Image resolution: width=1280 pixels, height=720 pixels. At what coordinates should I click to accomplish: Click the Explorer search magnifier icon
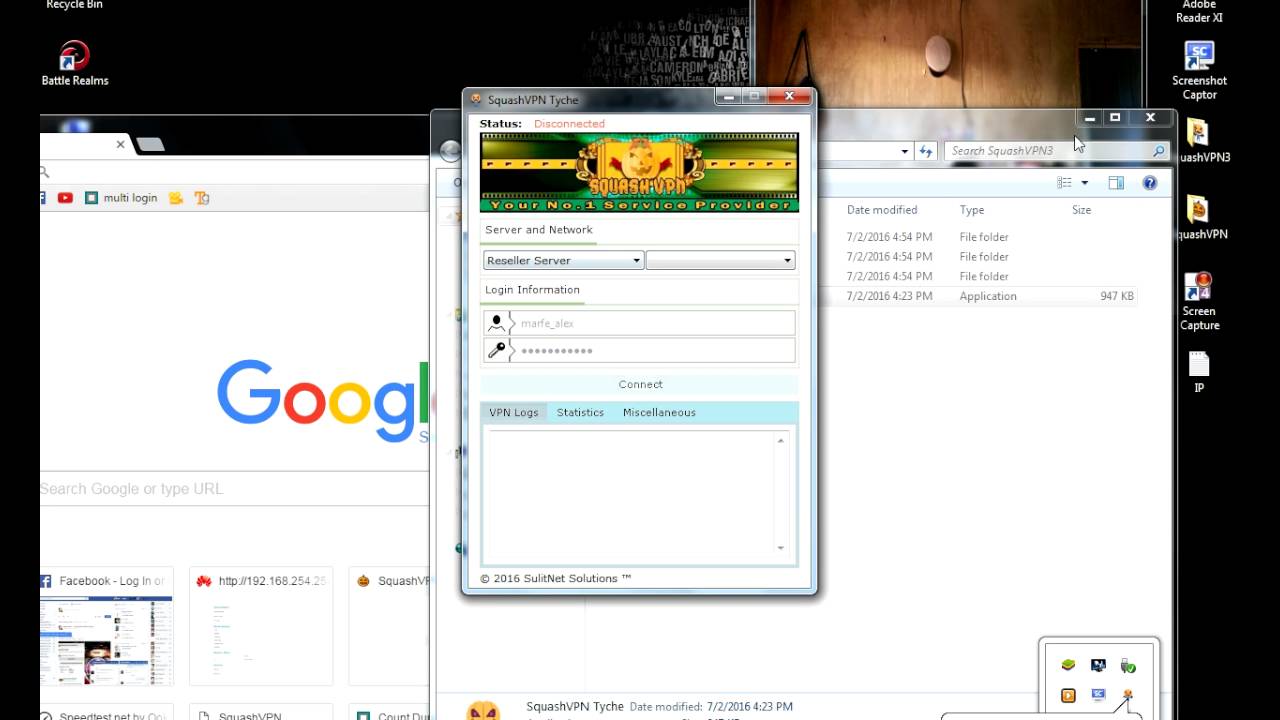pyautogui.click(x=1159, y=151)
